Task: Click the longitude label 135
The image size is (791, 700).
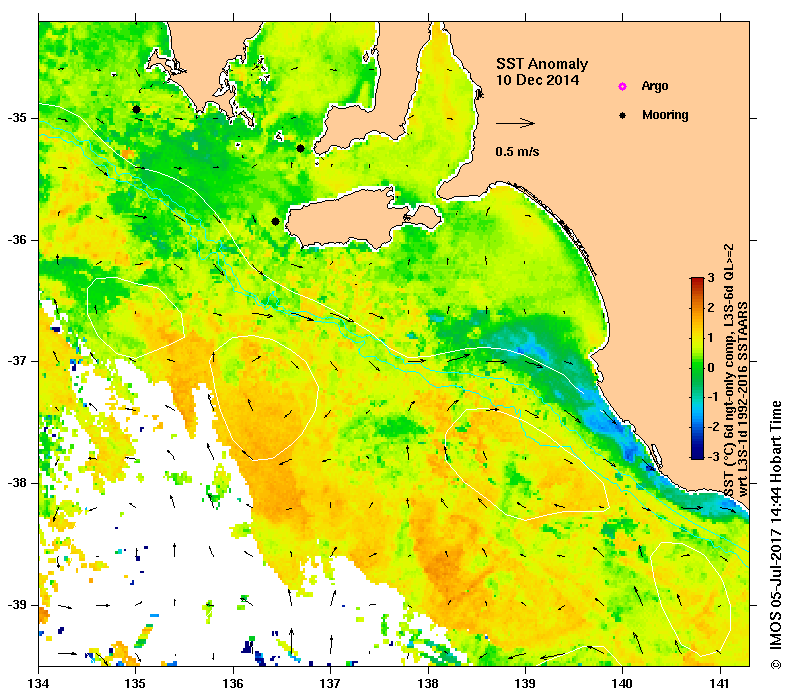Action: pos(136,684)
